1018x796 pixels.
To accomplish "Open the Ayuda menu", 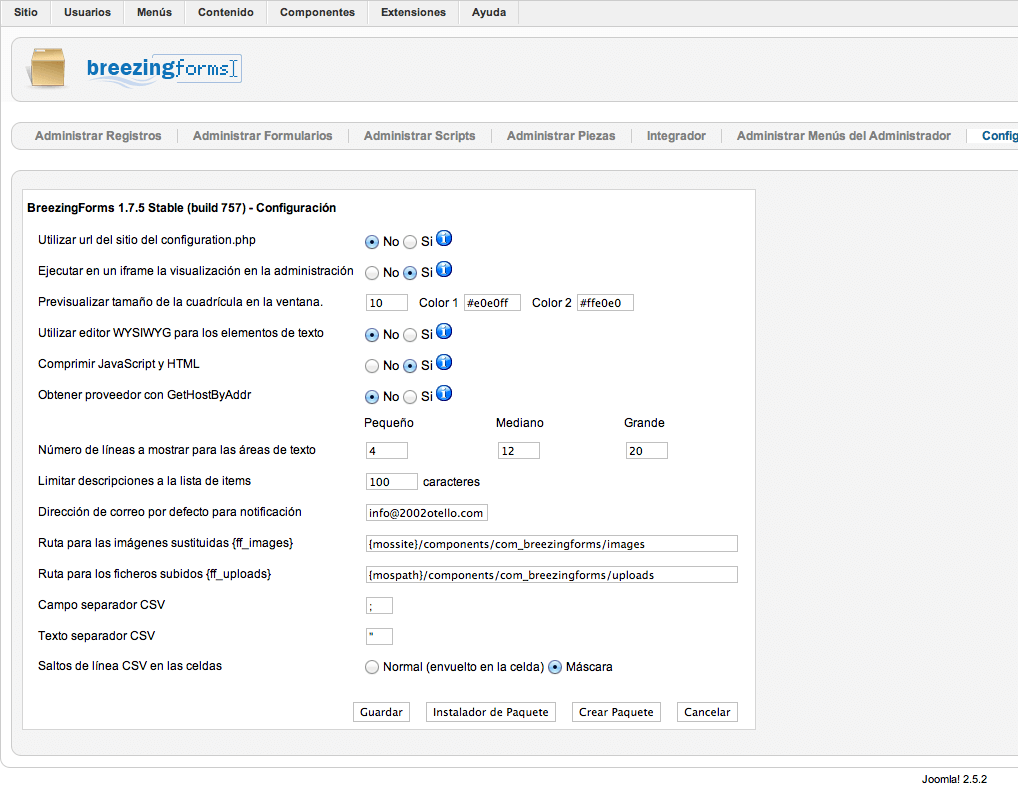I will (489, 12).
